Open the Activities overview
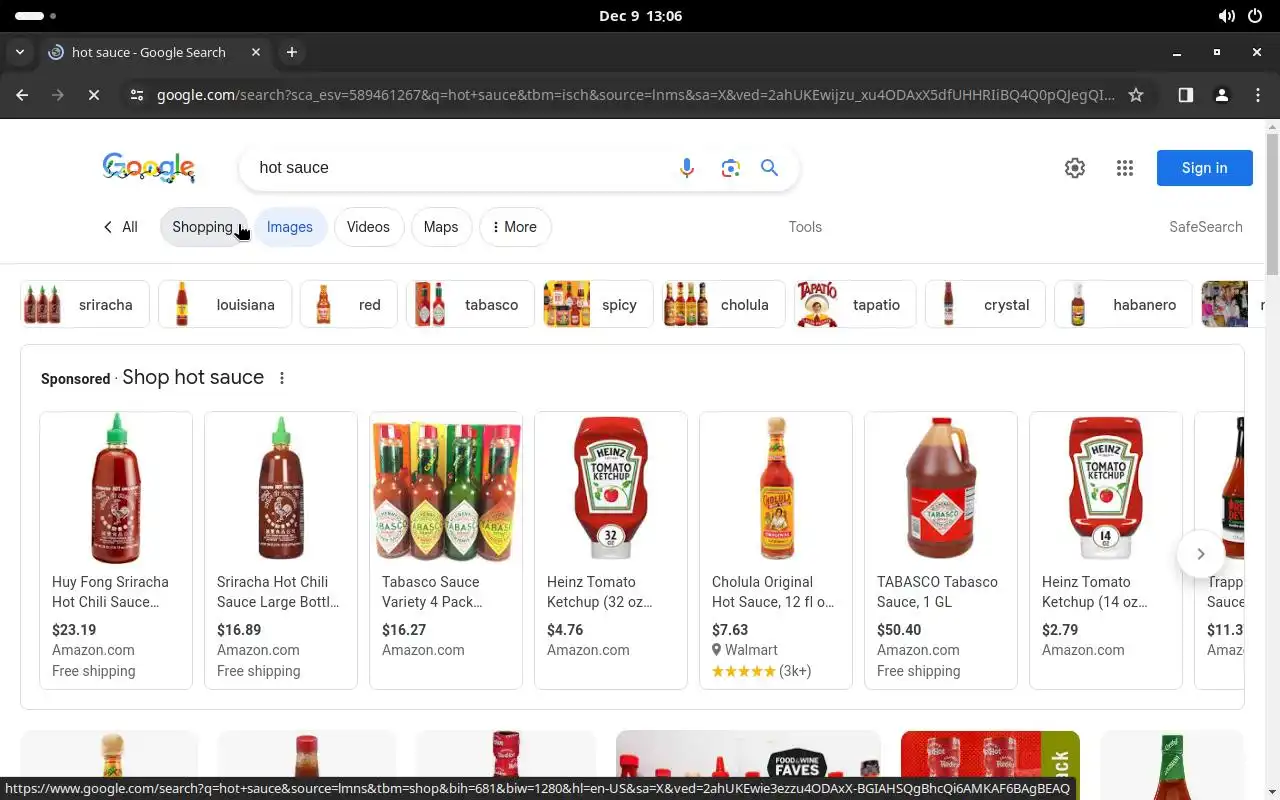Image resolution: width=1280 pixels, height=800 pixels. pos(36,16)
